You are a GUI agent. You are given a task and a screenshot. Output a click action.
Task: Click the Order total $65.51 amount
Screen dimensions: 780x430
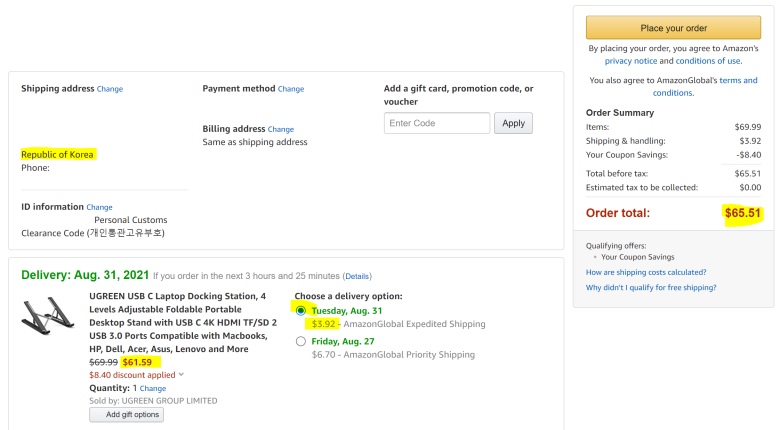[742, 213]
